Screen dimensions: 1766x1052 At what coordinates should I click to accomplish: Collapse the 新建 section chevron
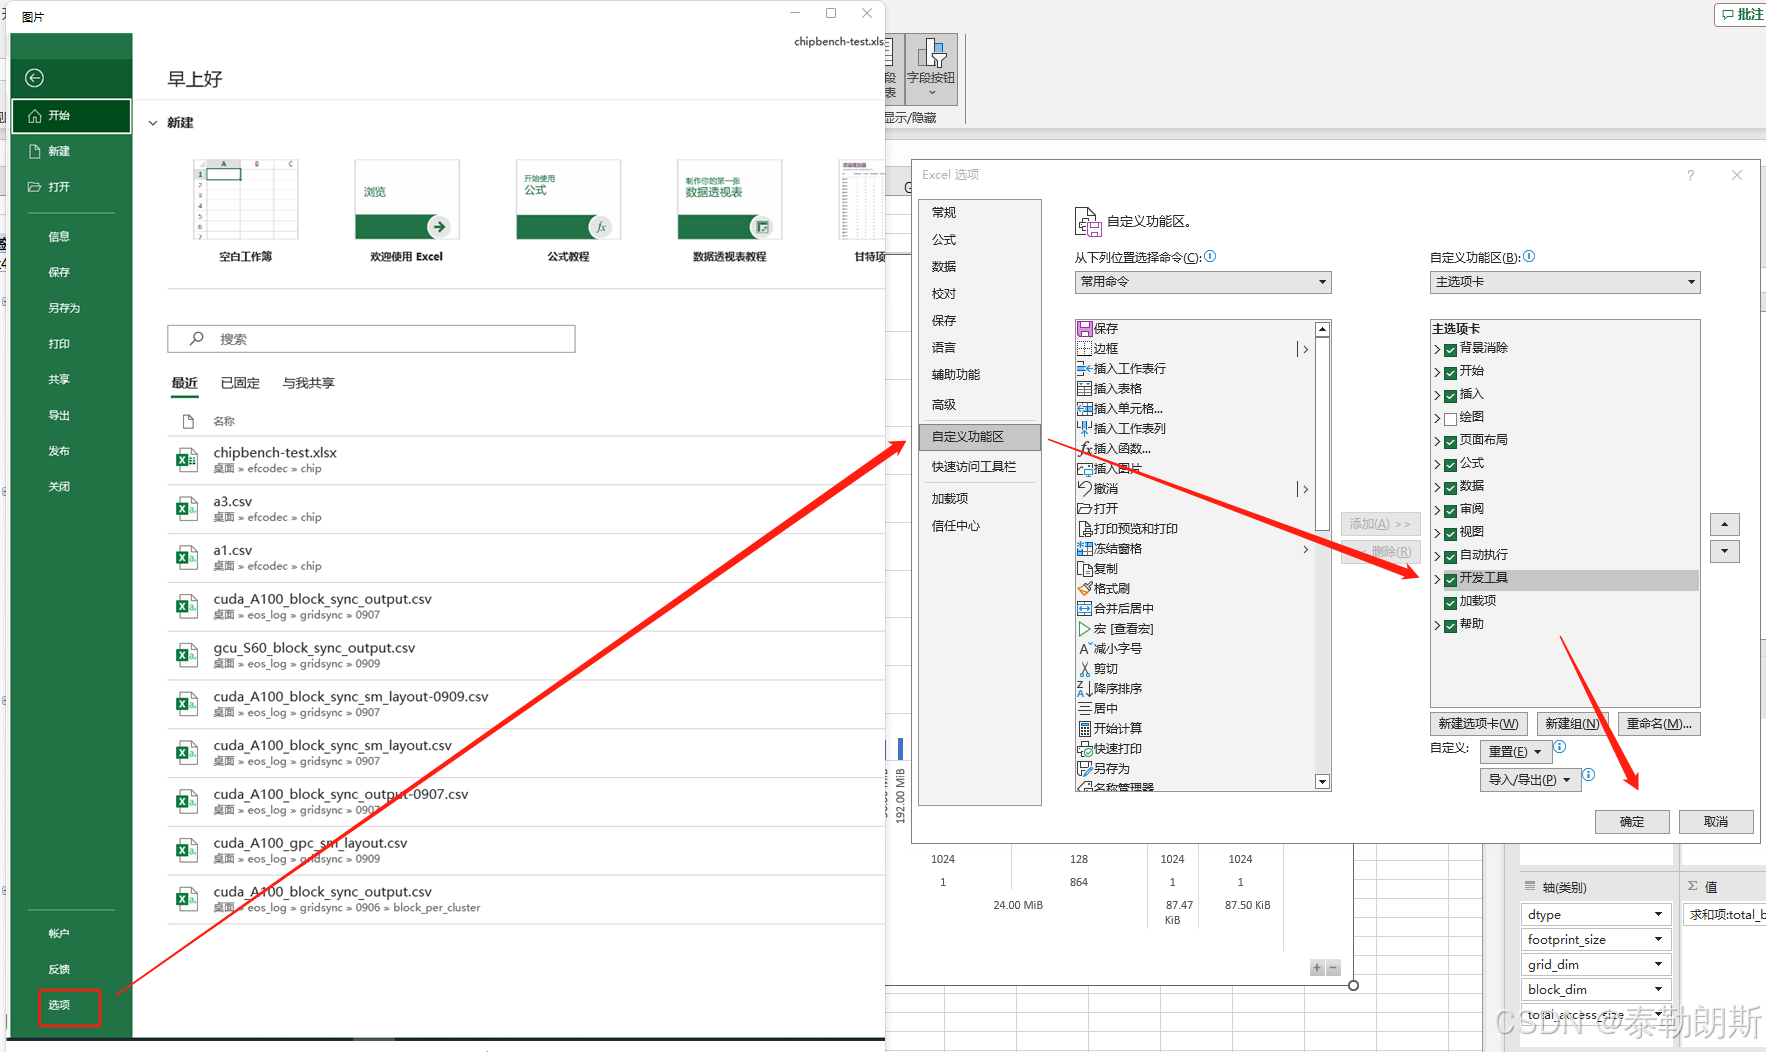(x=153, y=123)
